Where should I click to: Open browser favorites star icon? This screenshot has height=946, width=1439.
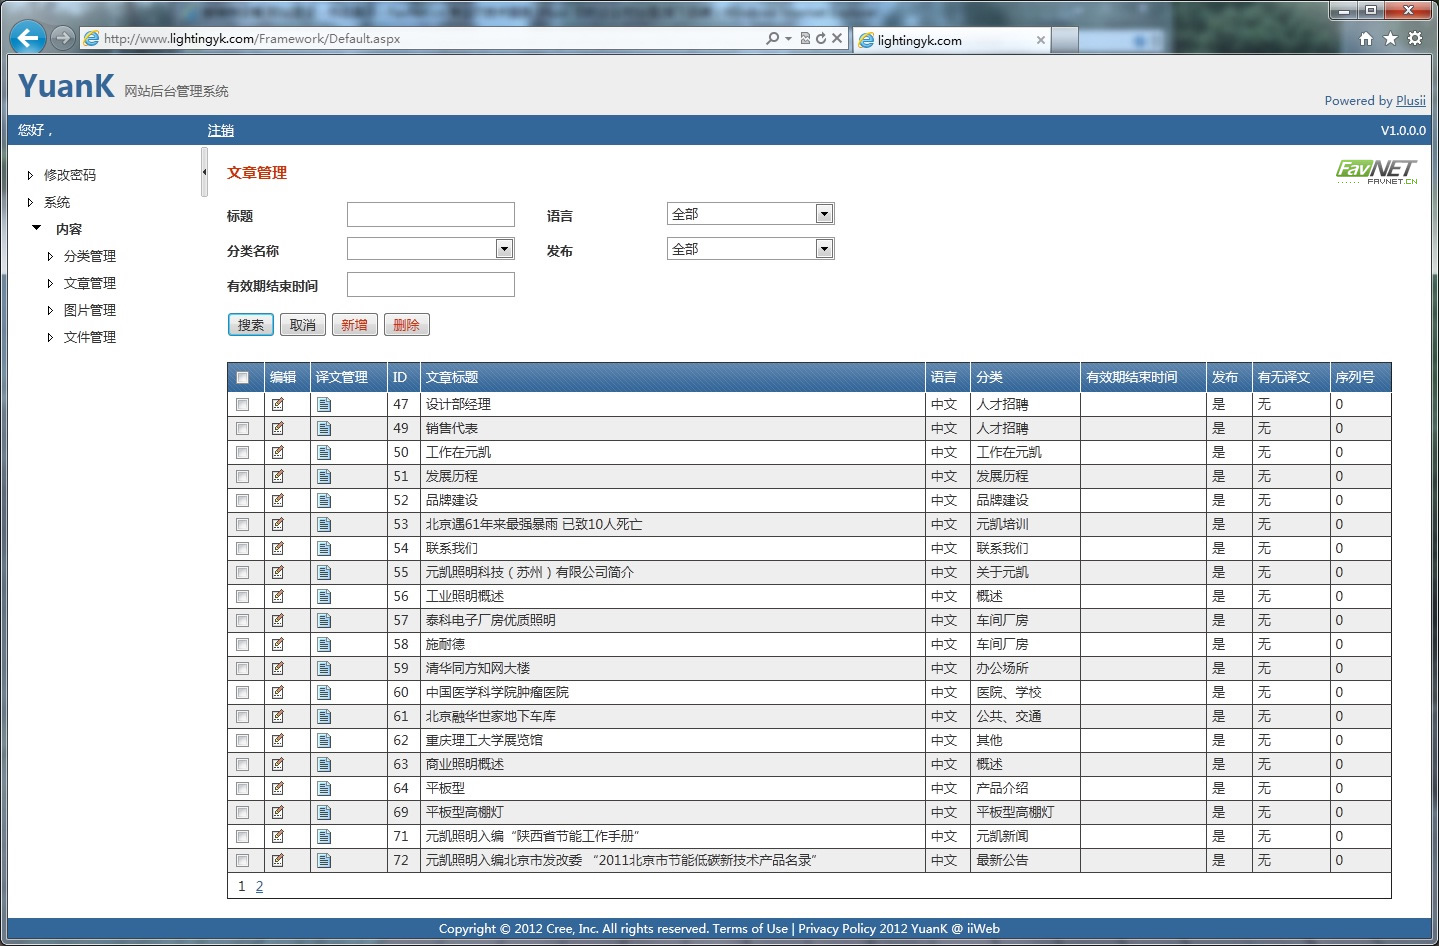click(x=1390, y=38)
